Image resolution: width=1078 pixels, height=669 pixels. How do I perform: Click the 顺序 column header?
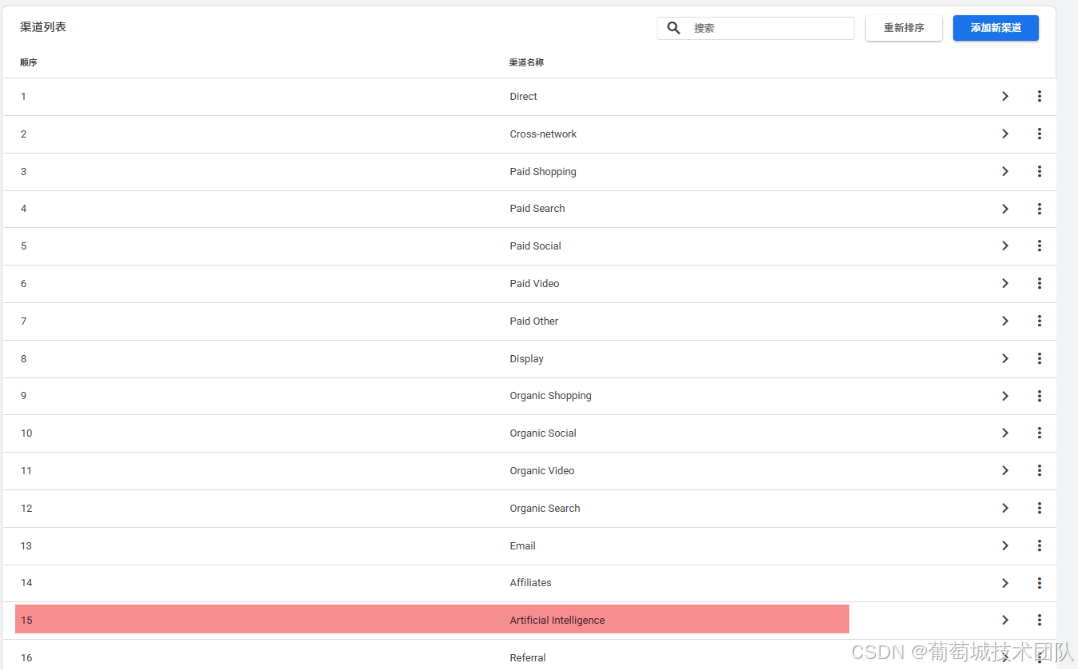(28, 63)
